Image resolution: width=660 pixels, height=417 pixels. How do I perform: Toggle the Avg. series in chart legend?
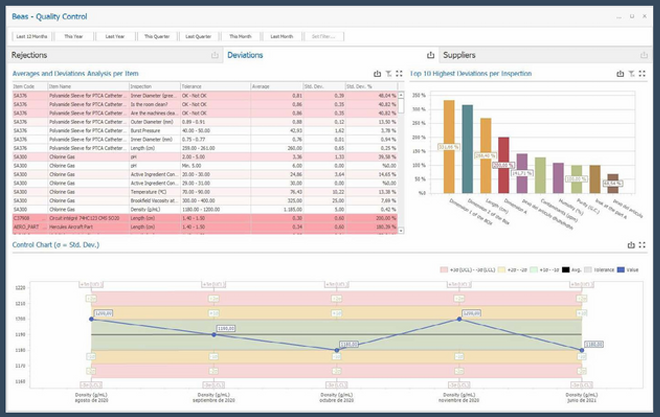(568, 269)
